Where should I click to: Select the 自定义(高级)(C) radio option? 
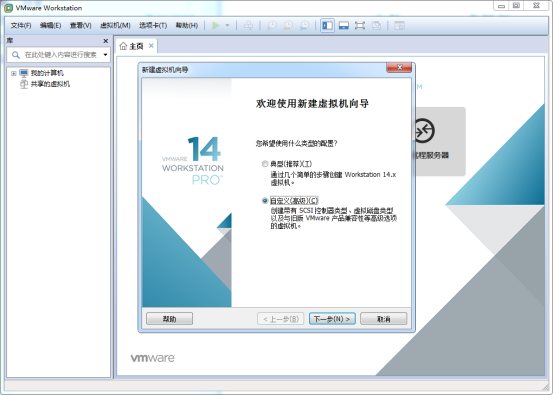265,201
